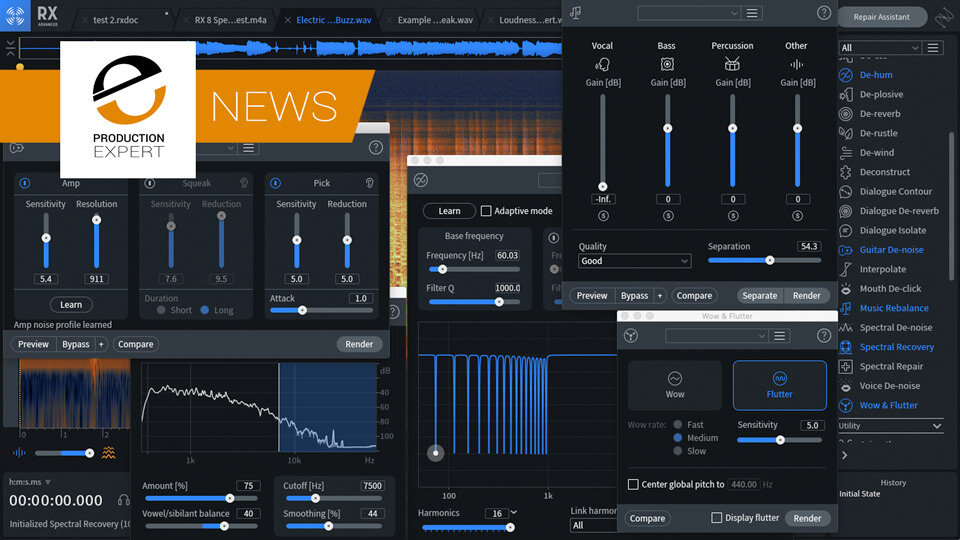
Task: Click the Bass stem icon in Music Rebalance
Action: [667, 64]
